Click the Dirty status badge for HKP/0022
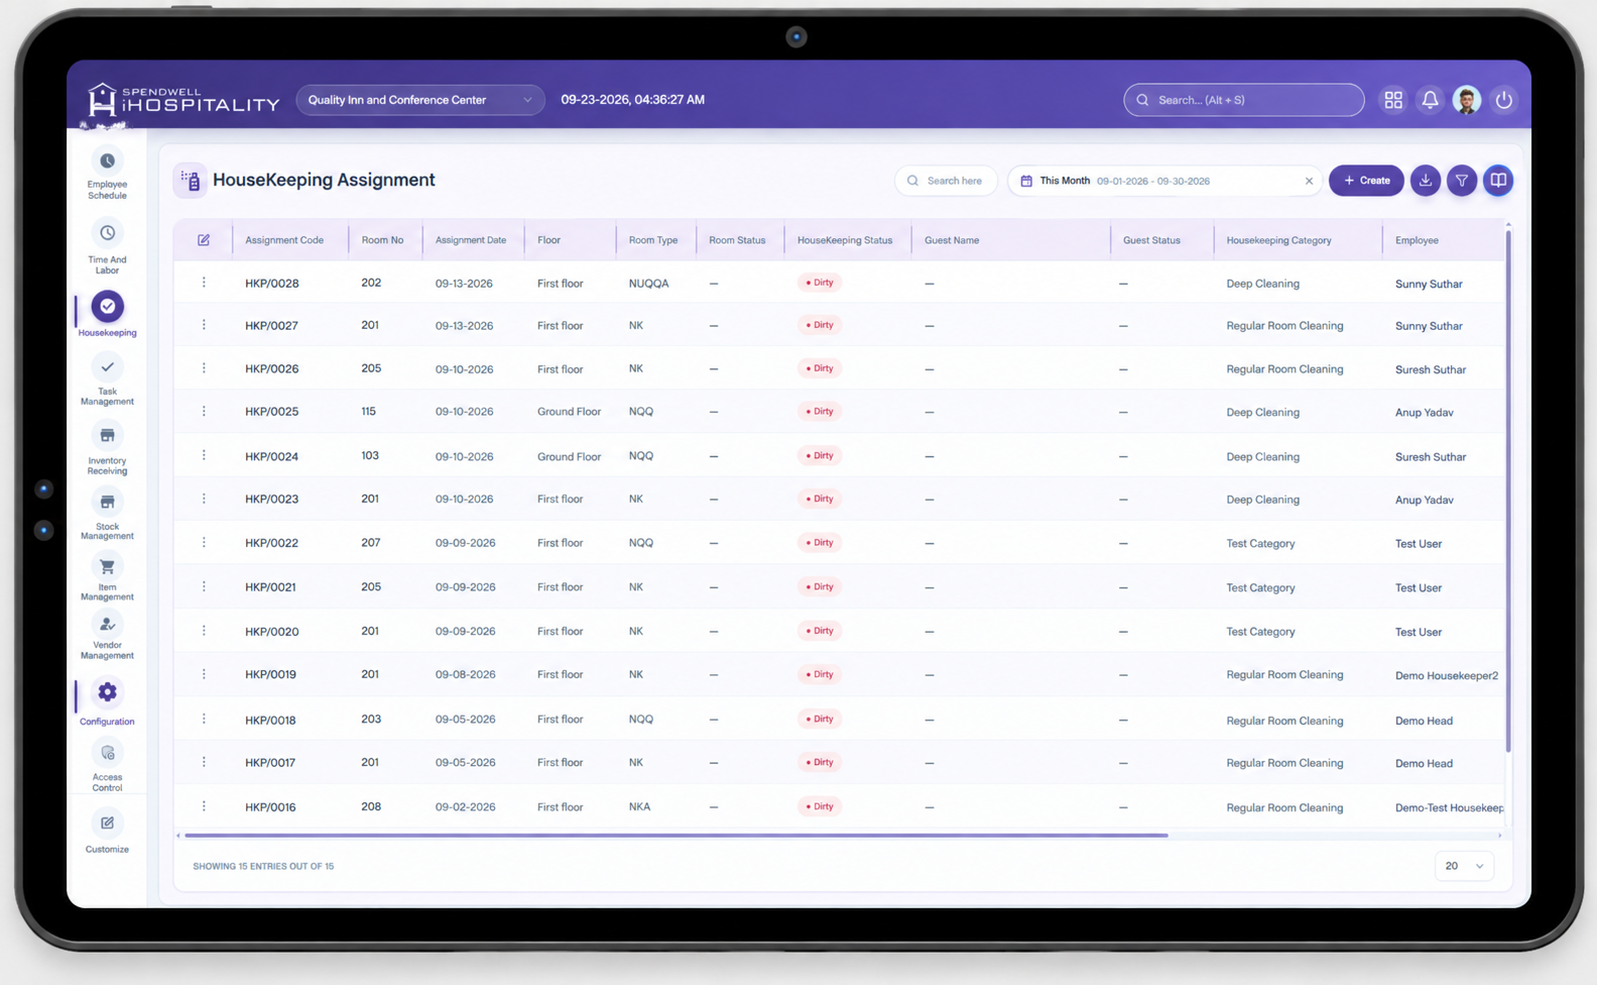Image resolution: width=1597 pixels, height=985 pixels. click(x=819, y=543)
